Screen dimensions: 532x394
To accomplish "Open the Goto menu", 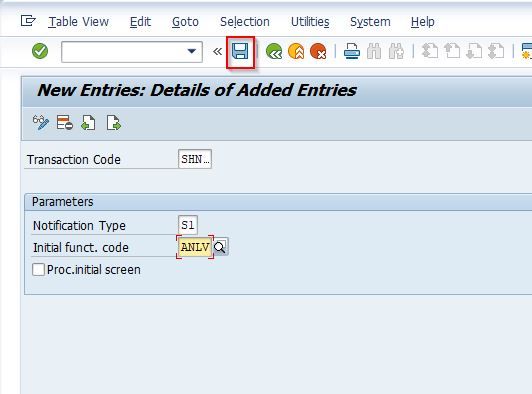I will tap(185, 22).
